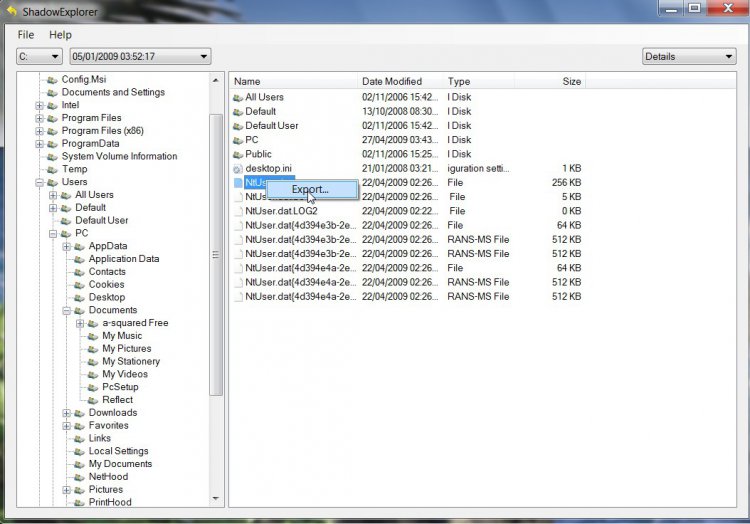Click the NtUser.dat.LOG2 file icon
The image size is (750, 524).
(238, 211)
